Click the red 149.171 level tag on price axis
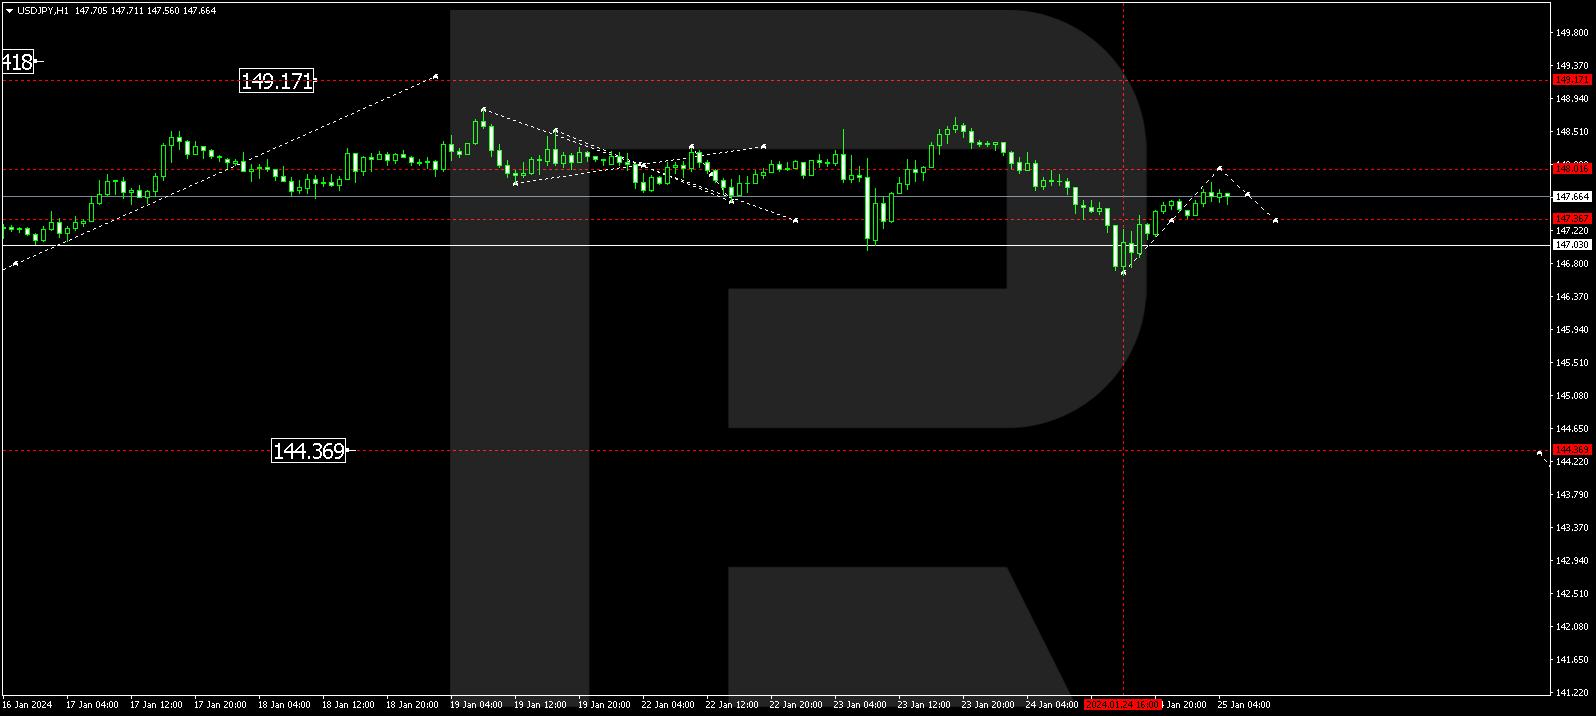Screen dimensions: 1596x716 pyautogui.click(x=1572, y=80)
